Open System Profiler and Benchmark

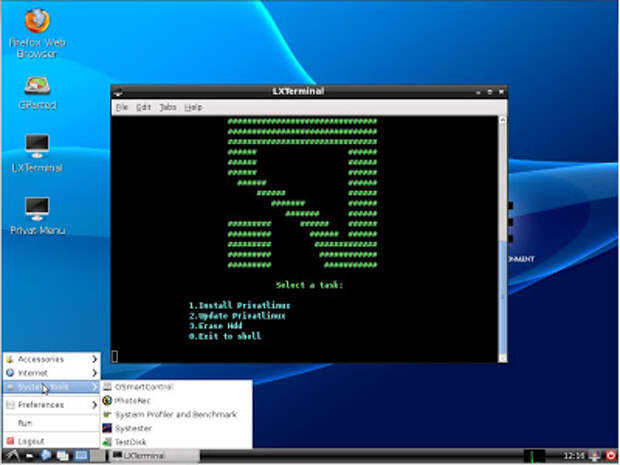click(177, 414)
